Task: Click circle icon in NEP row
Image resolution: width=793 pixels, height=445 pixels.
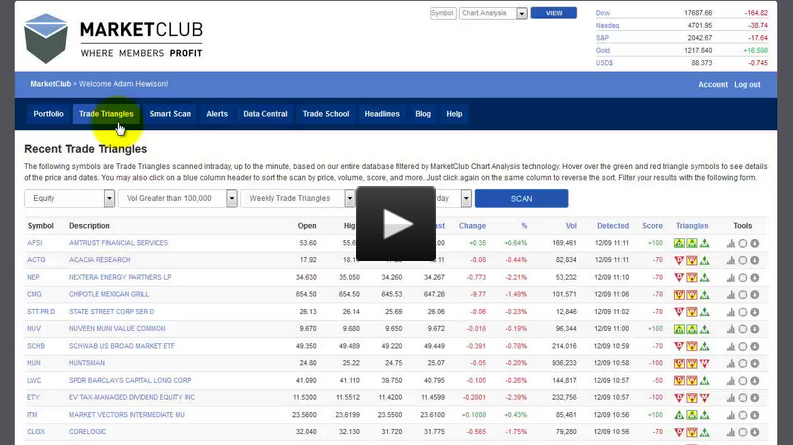Action: pyautogui.click(x=743, y=278)
